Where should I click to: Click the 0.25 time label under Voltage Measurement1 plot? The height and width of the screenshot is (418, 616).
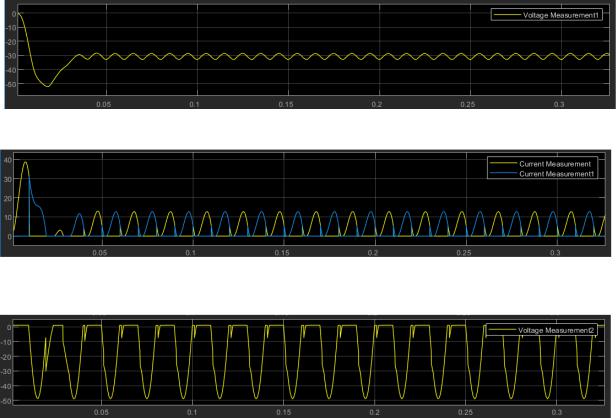click(x=468, y=104)
